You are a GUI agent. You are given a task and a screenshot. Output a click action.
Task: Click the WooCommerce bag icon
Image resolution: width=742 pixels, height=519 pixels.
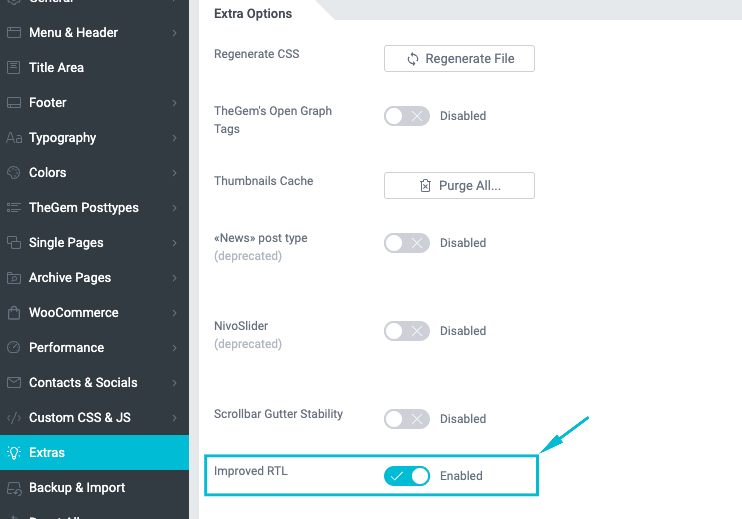tap(14, 313)
